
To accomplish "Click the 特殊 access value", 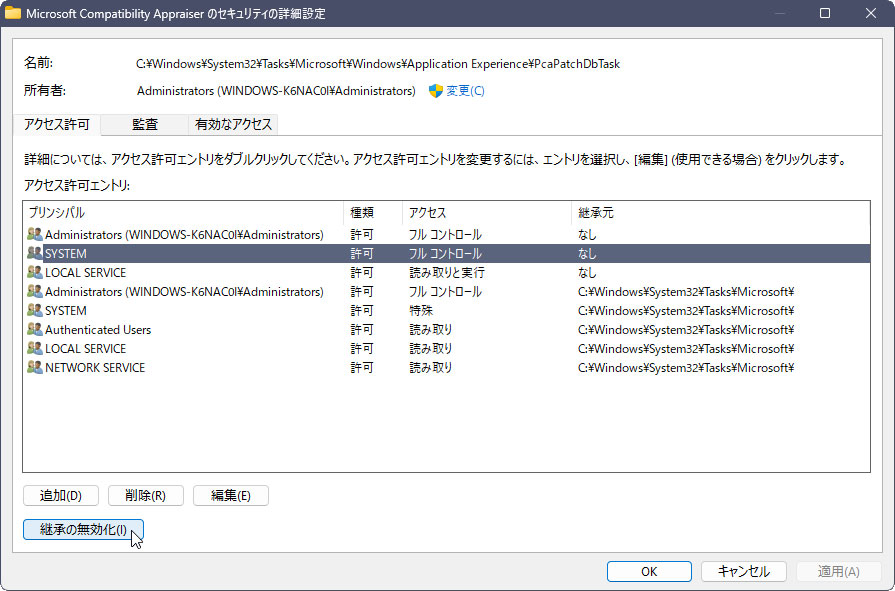I will 421,311.
